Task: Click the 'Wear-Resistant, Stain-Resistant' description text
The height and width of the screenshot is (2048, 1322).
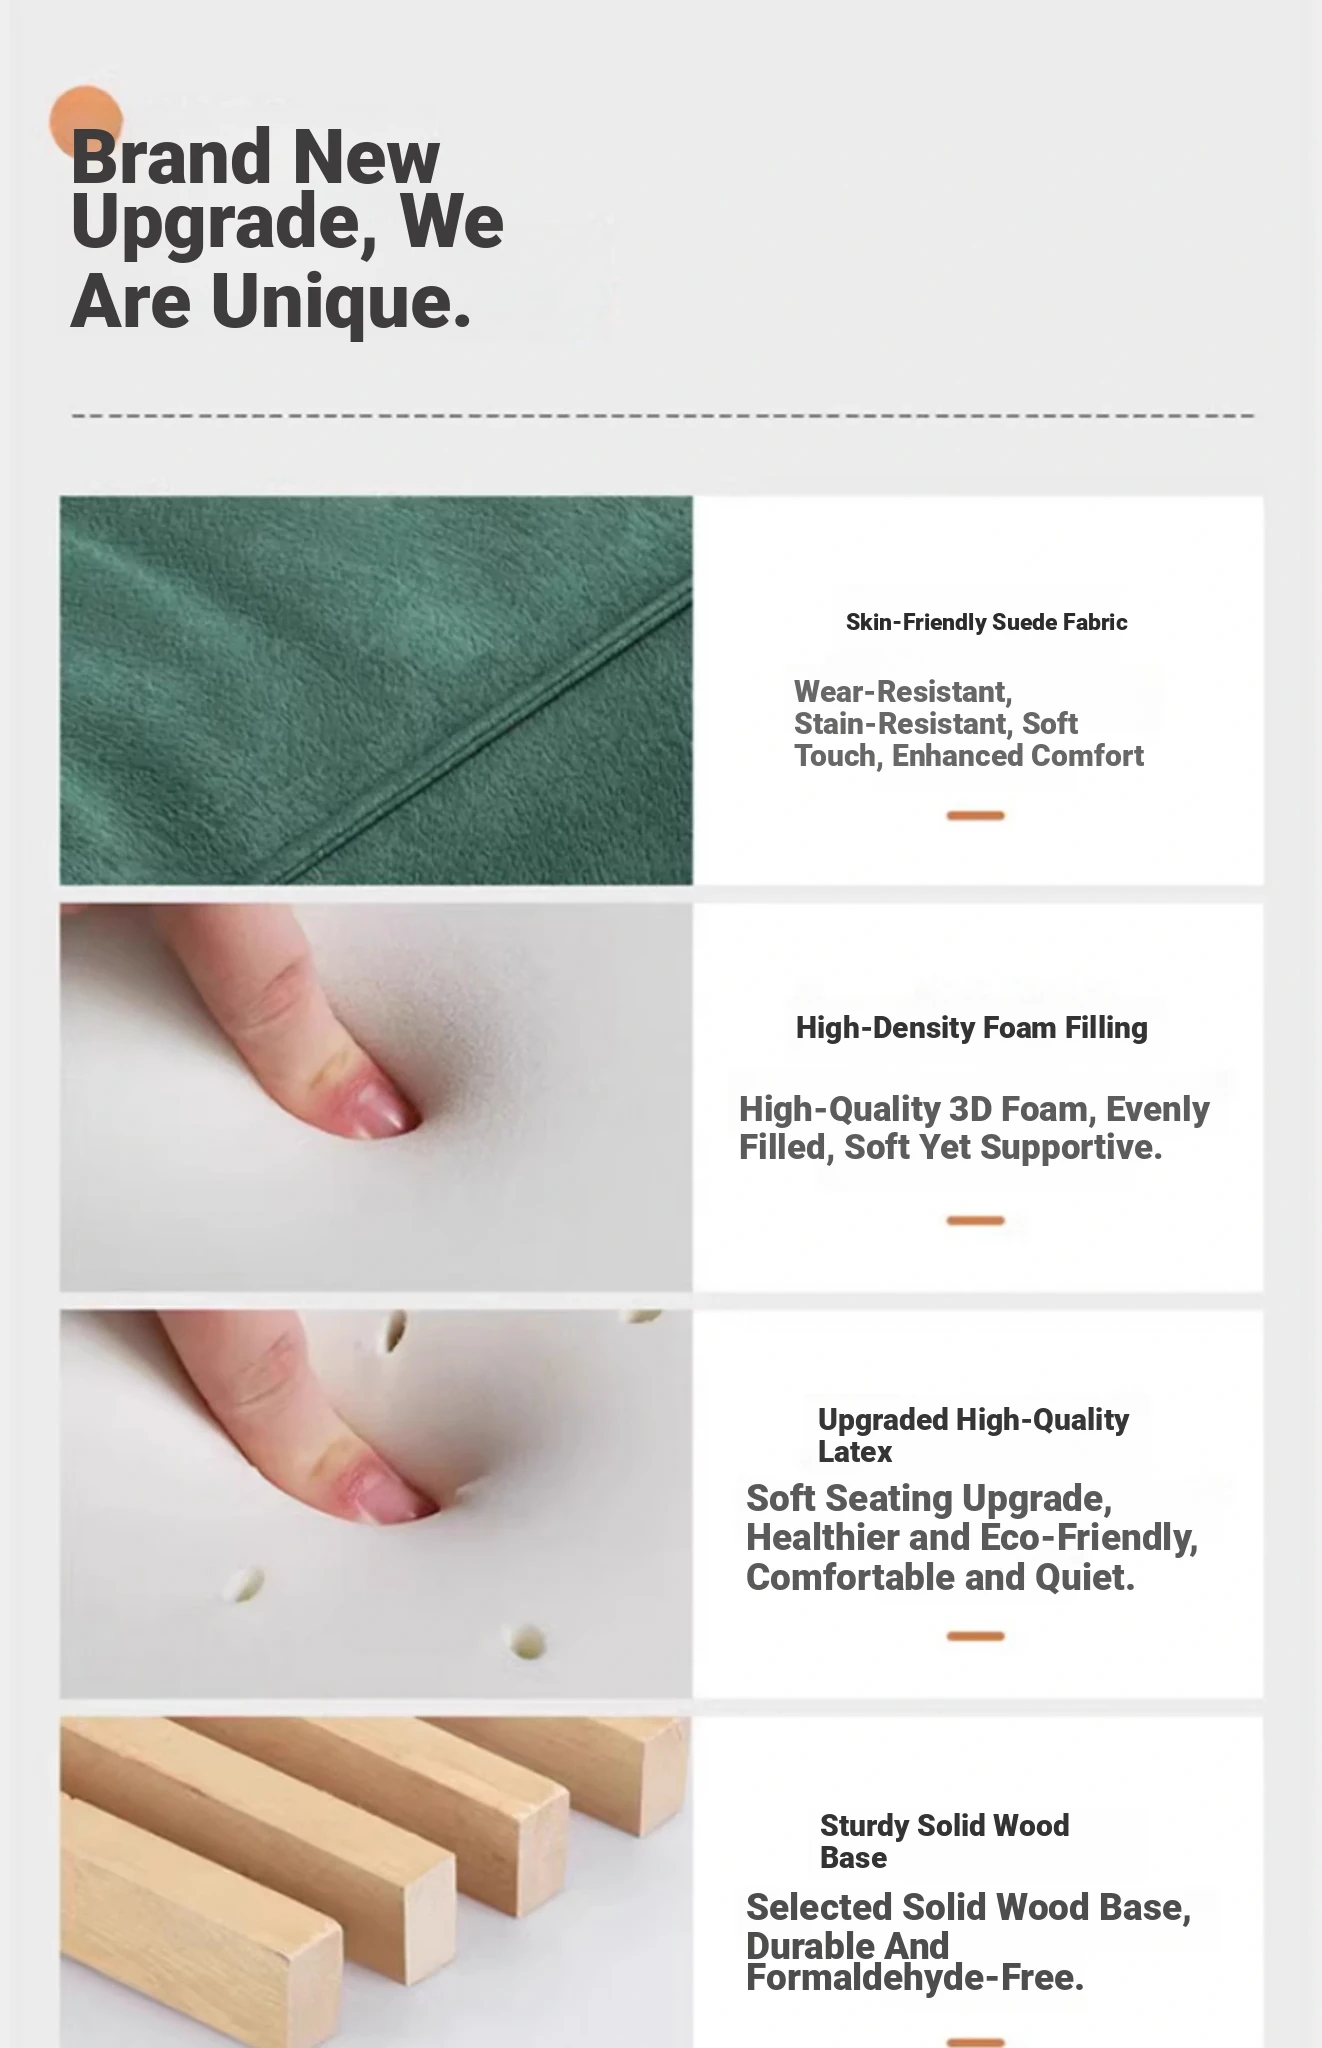Action: [968, 724]
